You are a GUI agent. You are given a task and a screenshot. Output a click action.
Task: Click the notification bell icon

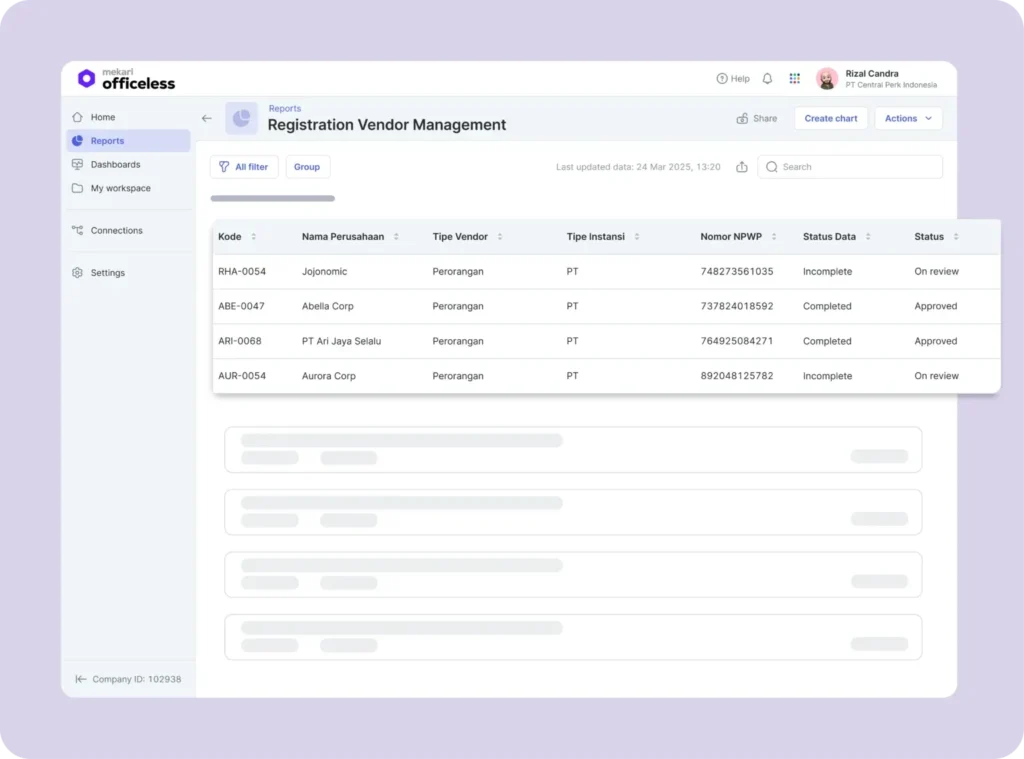pyautogui.click(x=767, y=79)
